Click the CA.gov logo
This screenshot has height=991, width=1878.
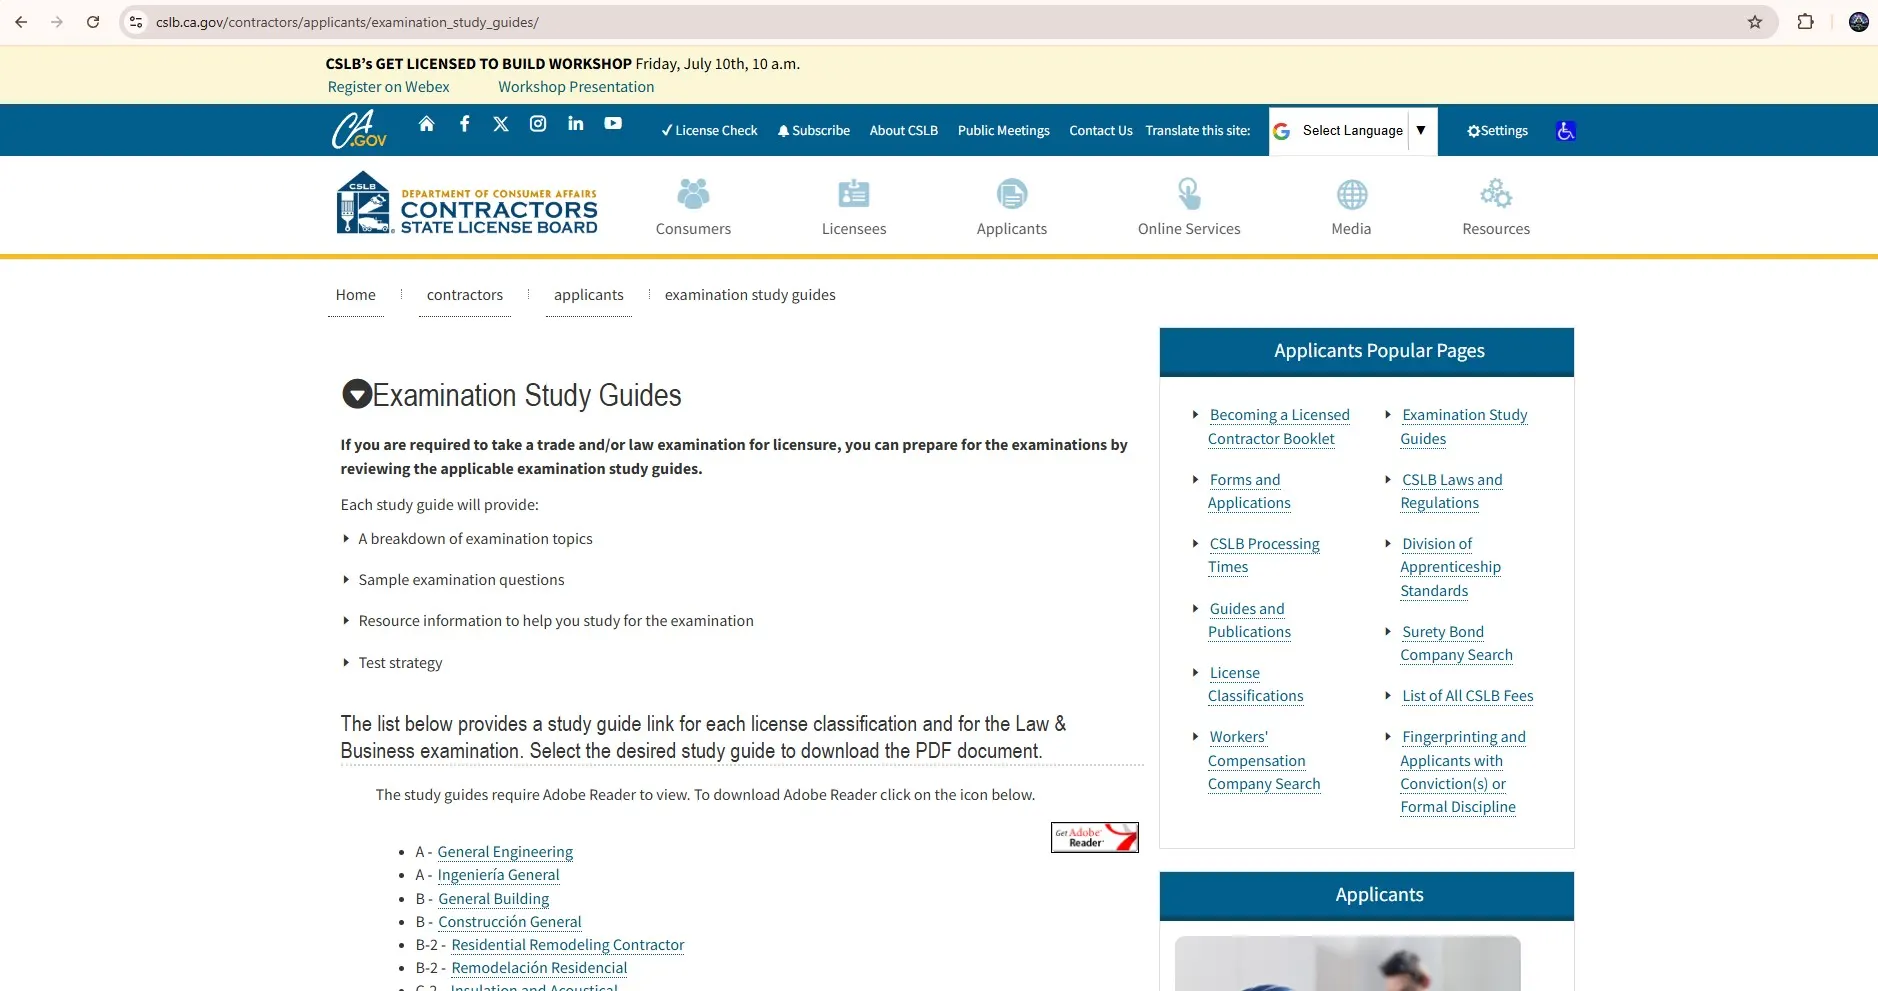click(359, 130)
